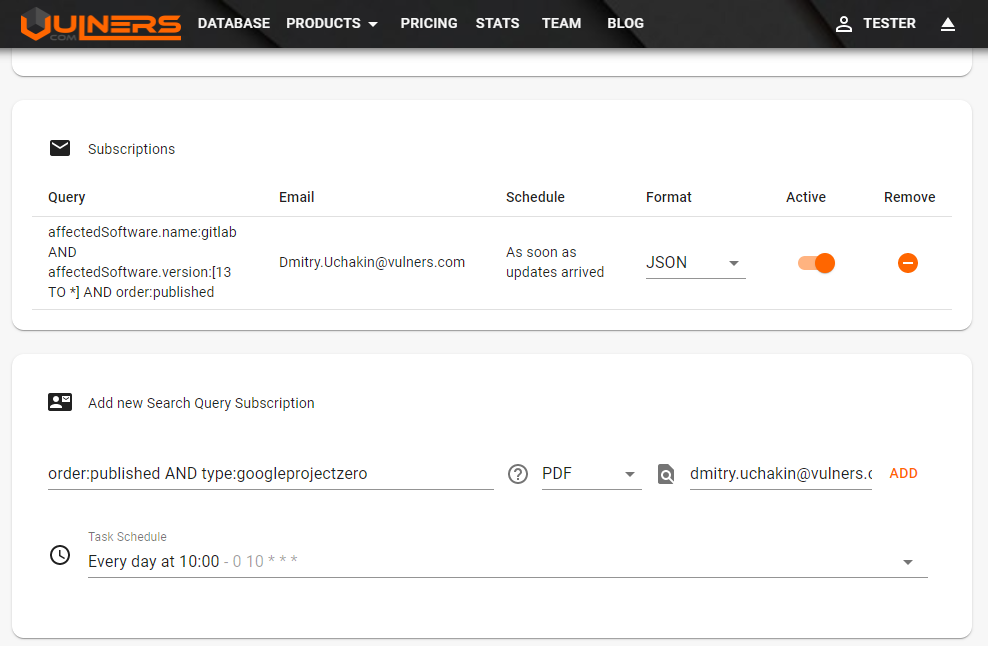Click the search query input field
Image resolution: width=988 pixels, height=646 pixels.
pos(270,474)
